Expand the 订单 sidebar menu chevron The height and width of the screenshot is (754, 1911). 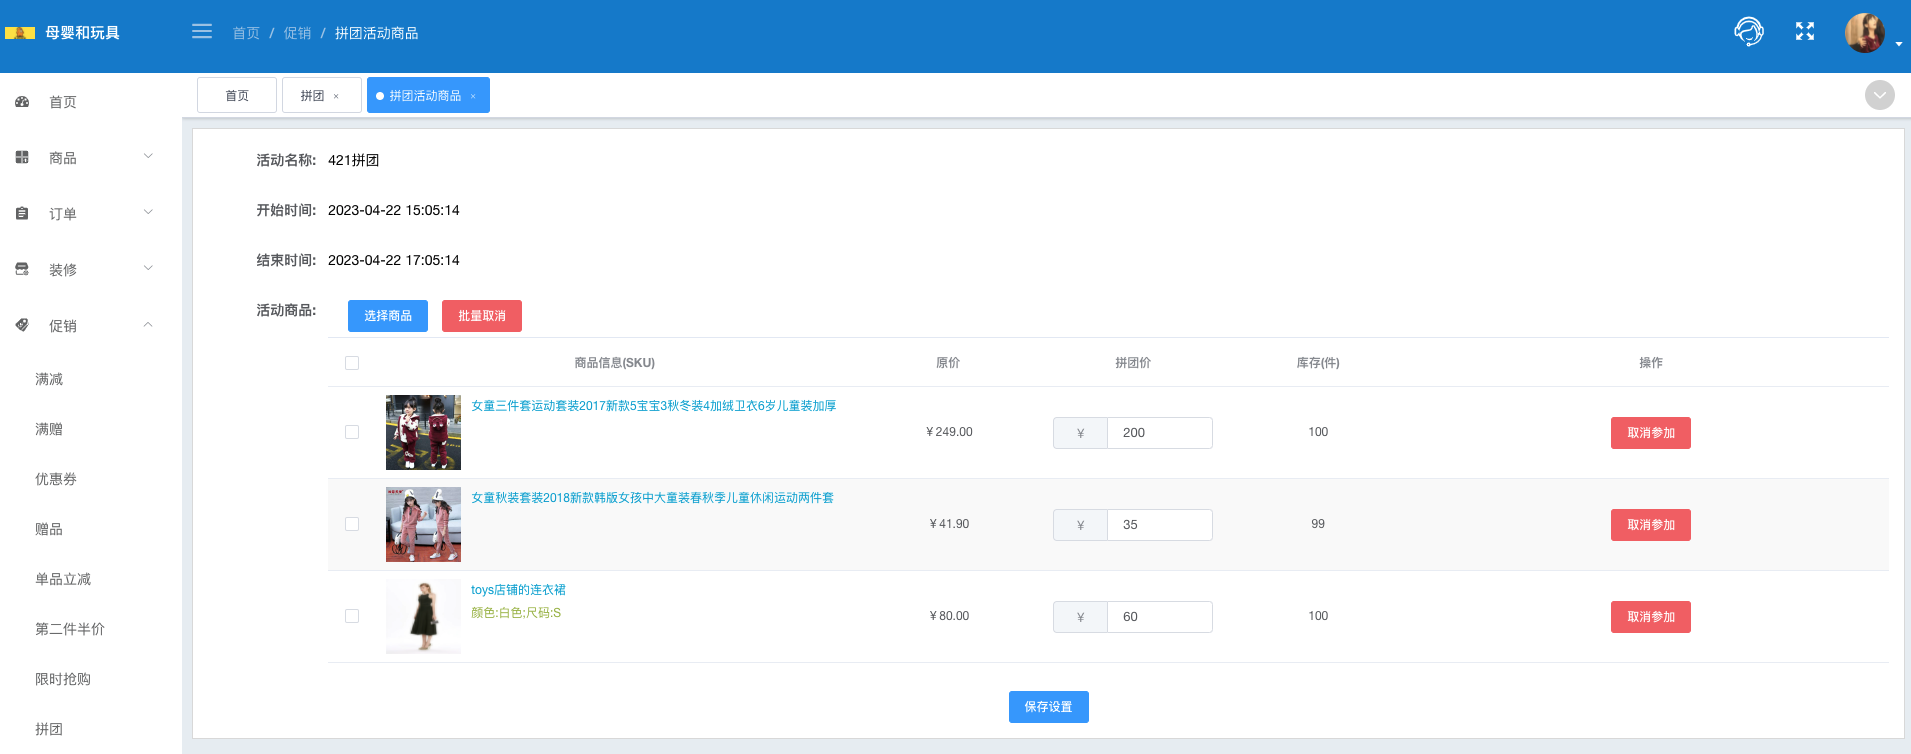[148, 213]
